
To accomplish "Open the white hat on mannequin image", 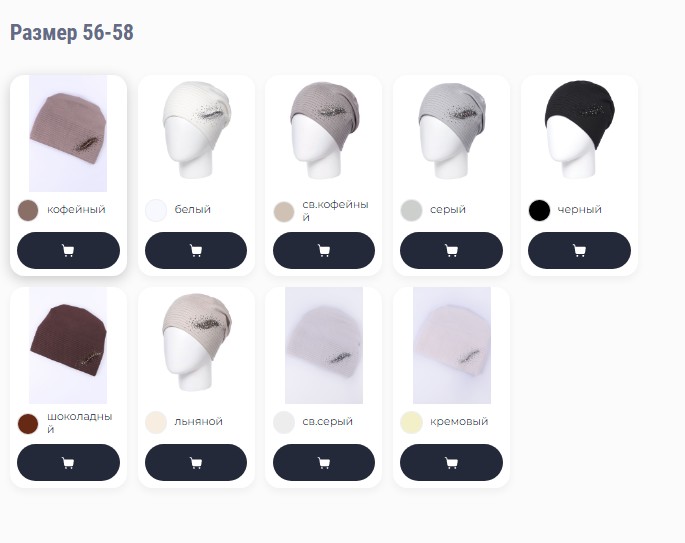I will [x=196, y=130].
